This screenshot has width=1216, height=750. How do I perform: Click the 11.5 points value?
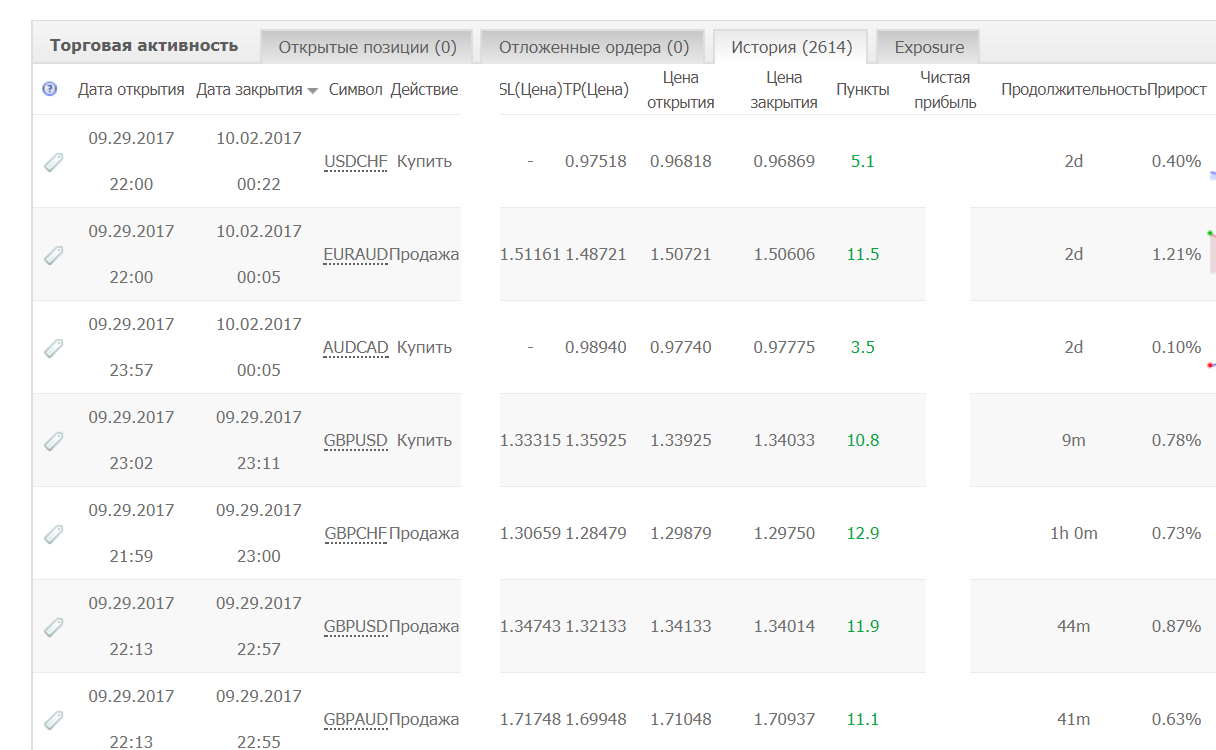coord(863,254)
